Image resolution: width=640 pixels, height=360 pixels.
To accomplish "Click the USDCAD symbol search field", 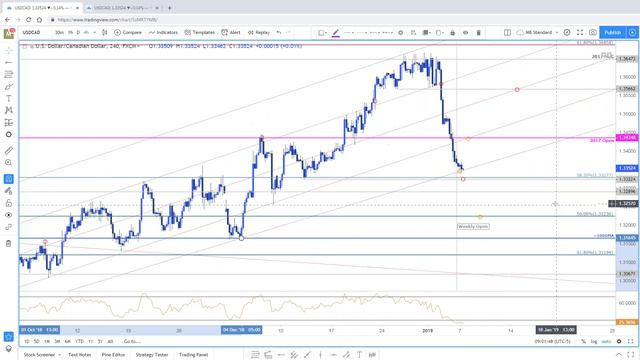I will 32,32.
